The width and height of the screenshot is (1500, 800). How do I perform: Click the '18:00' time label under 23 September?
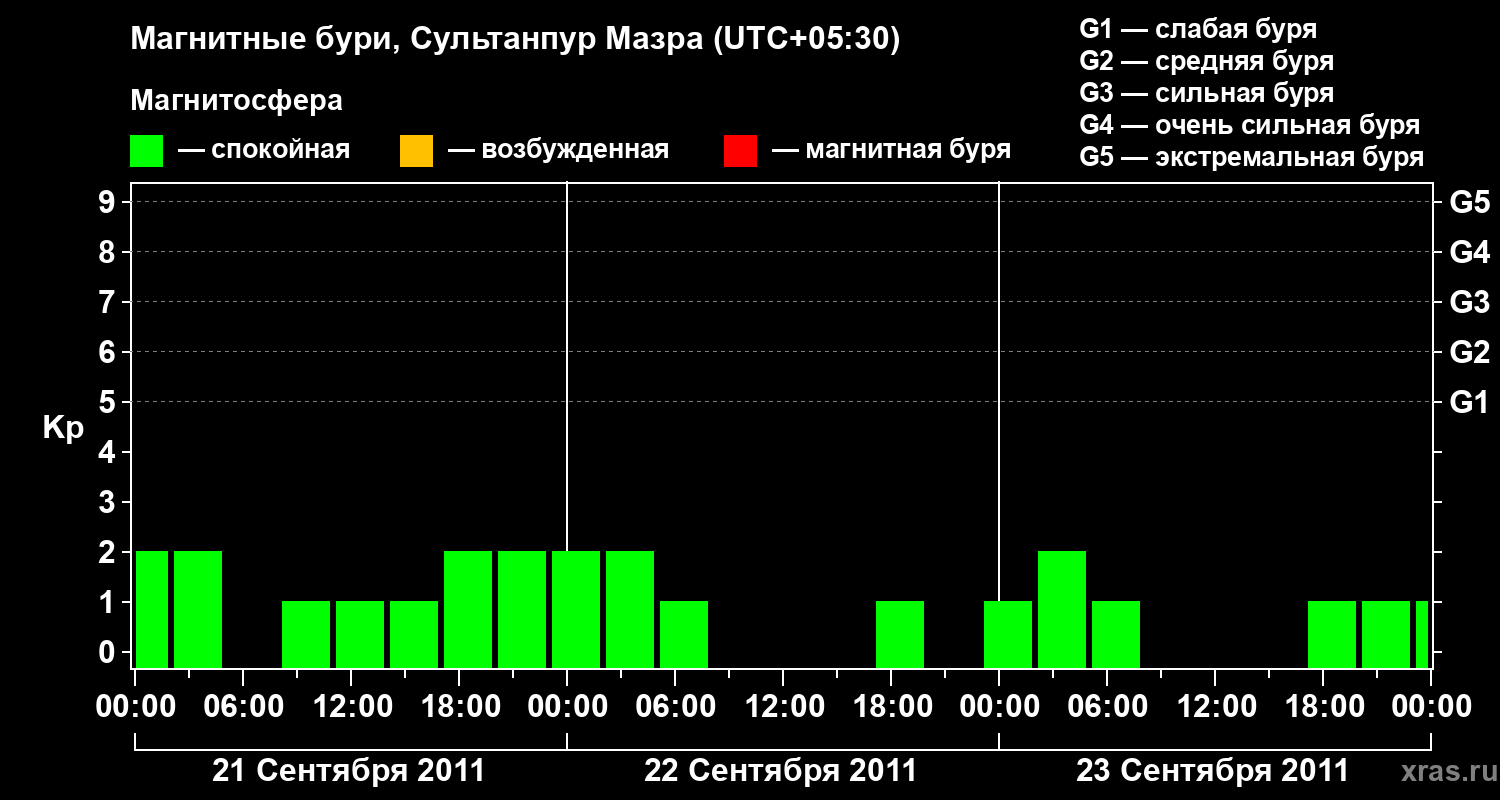1323,708
